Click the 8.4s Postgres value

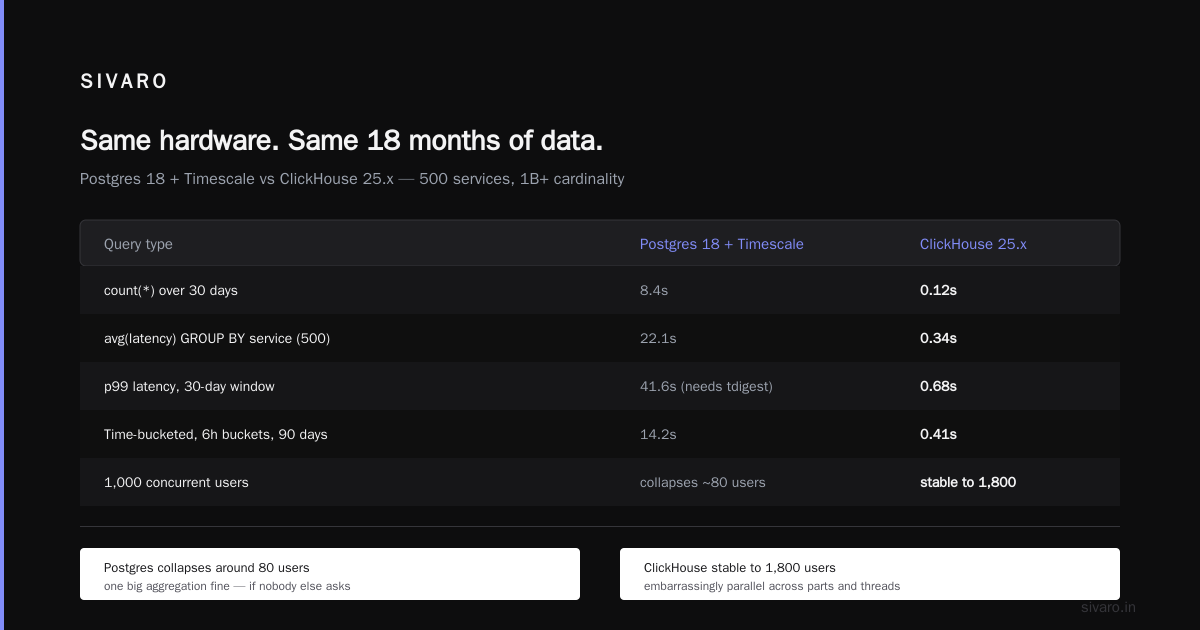(x=654, y=290)
